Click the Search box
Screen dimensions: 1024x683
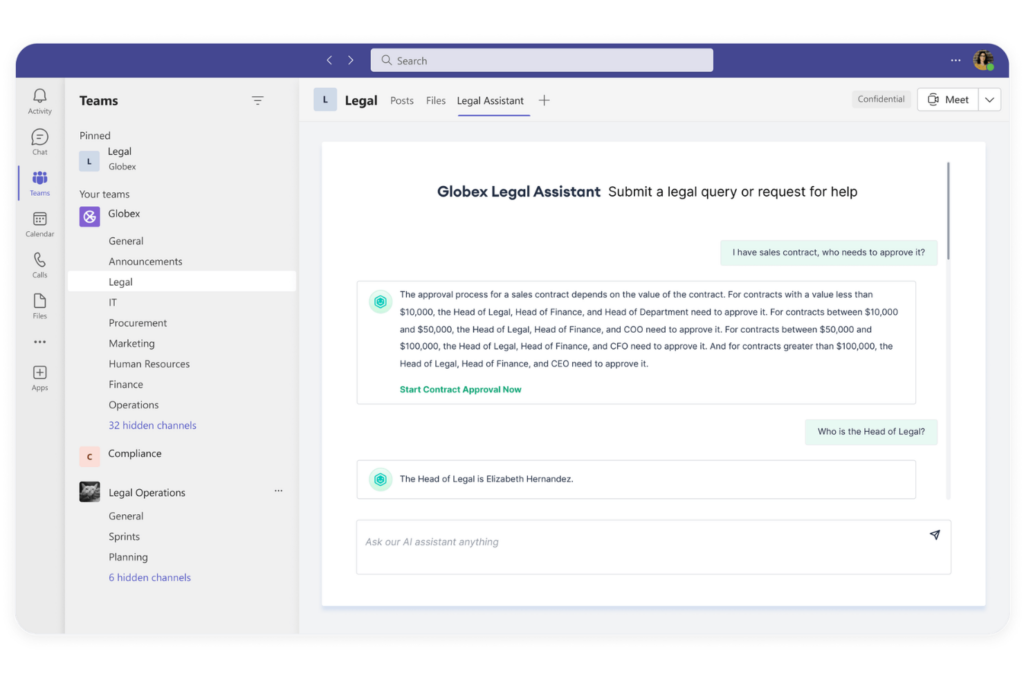[x=542, y=60]
